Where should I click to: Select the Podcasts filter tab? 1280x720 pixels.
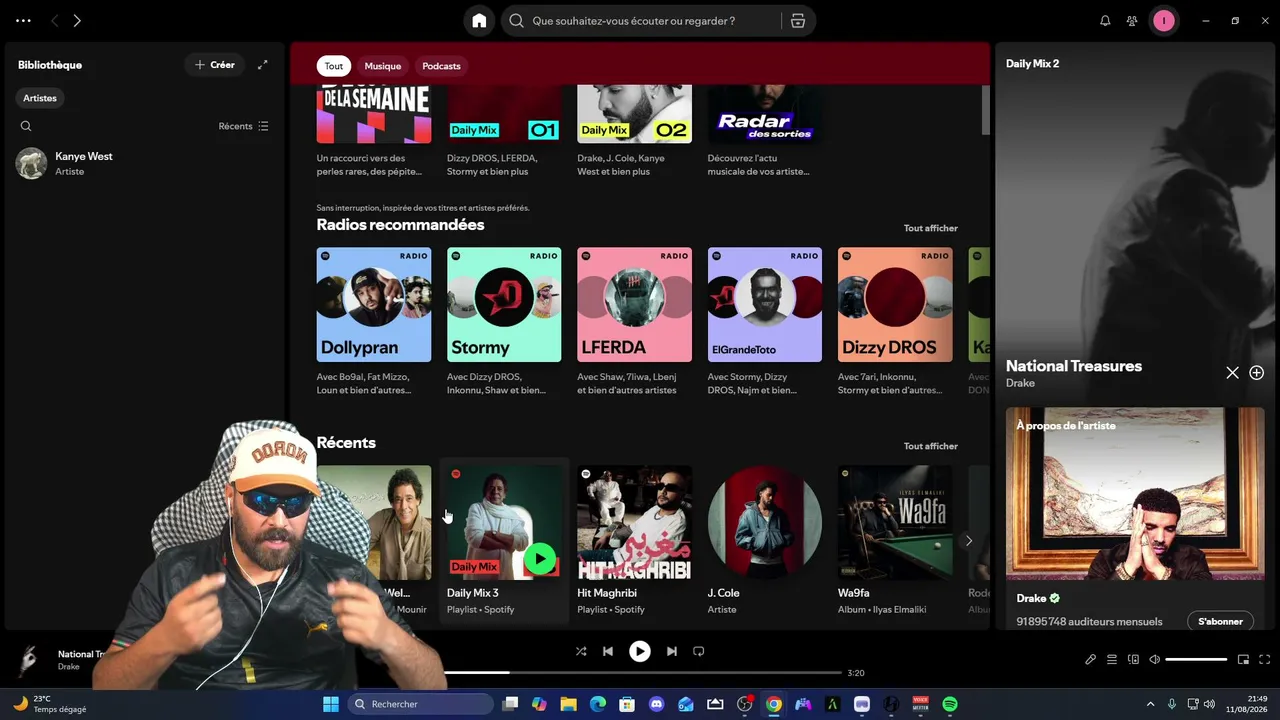pyautogui.click(x=441, y=66)
